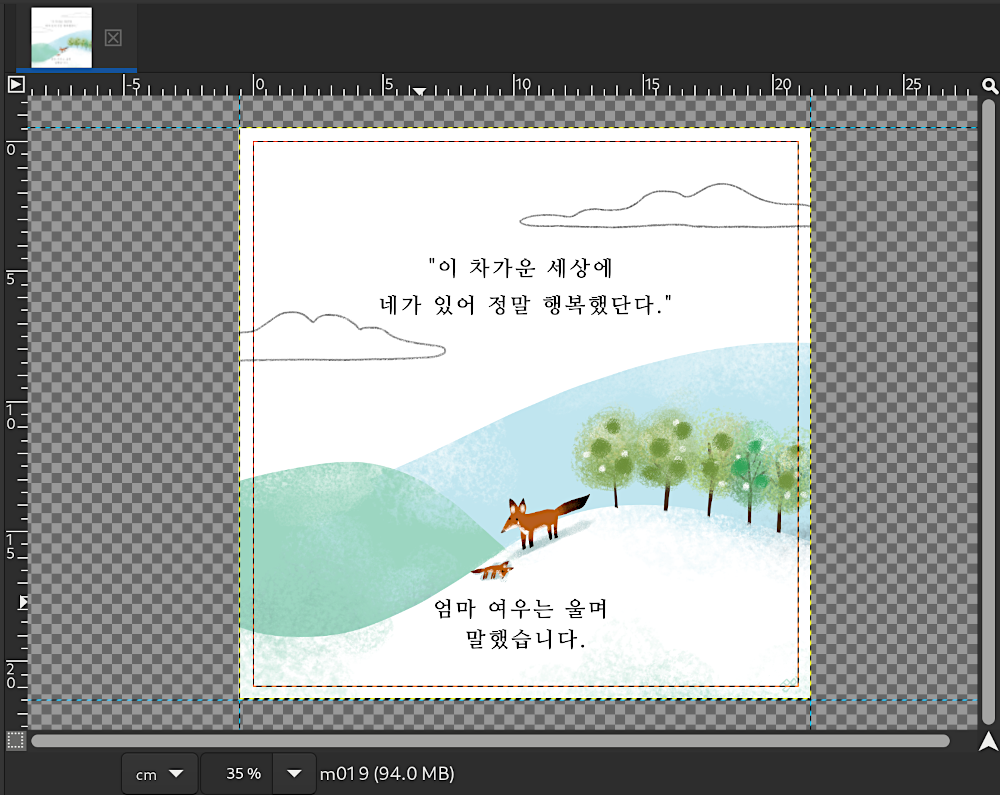Open the zoom level dropdown beside 35%
The height and width of the screenshot is (795, 1000).
coord(293,773)
